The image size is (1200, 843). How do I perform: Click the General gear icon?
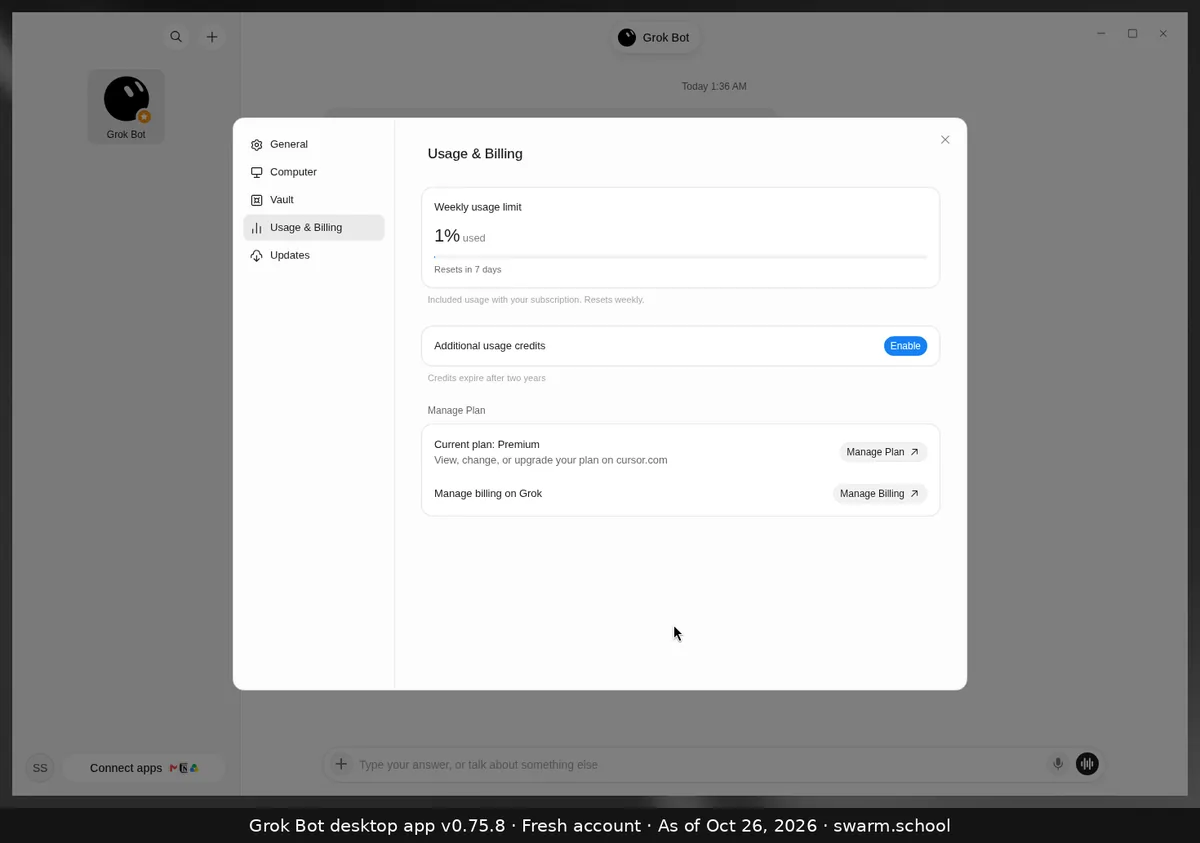257,145
